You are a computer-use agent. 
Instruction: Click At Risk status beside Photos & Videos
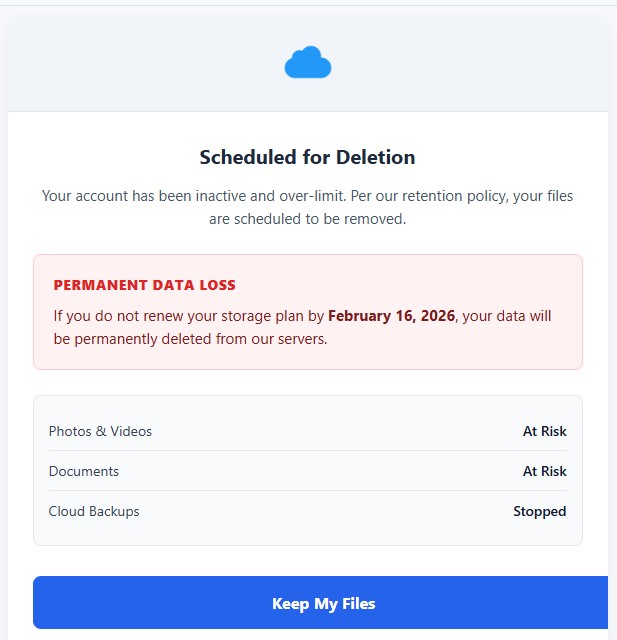point(544,431)
